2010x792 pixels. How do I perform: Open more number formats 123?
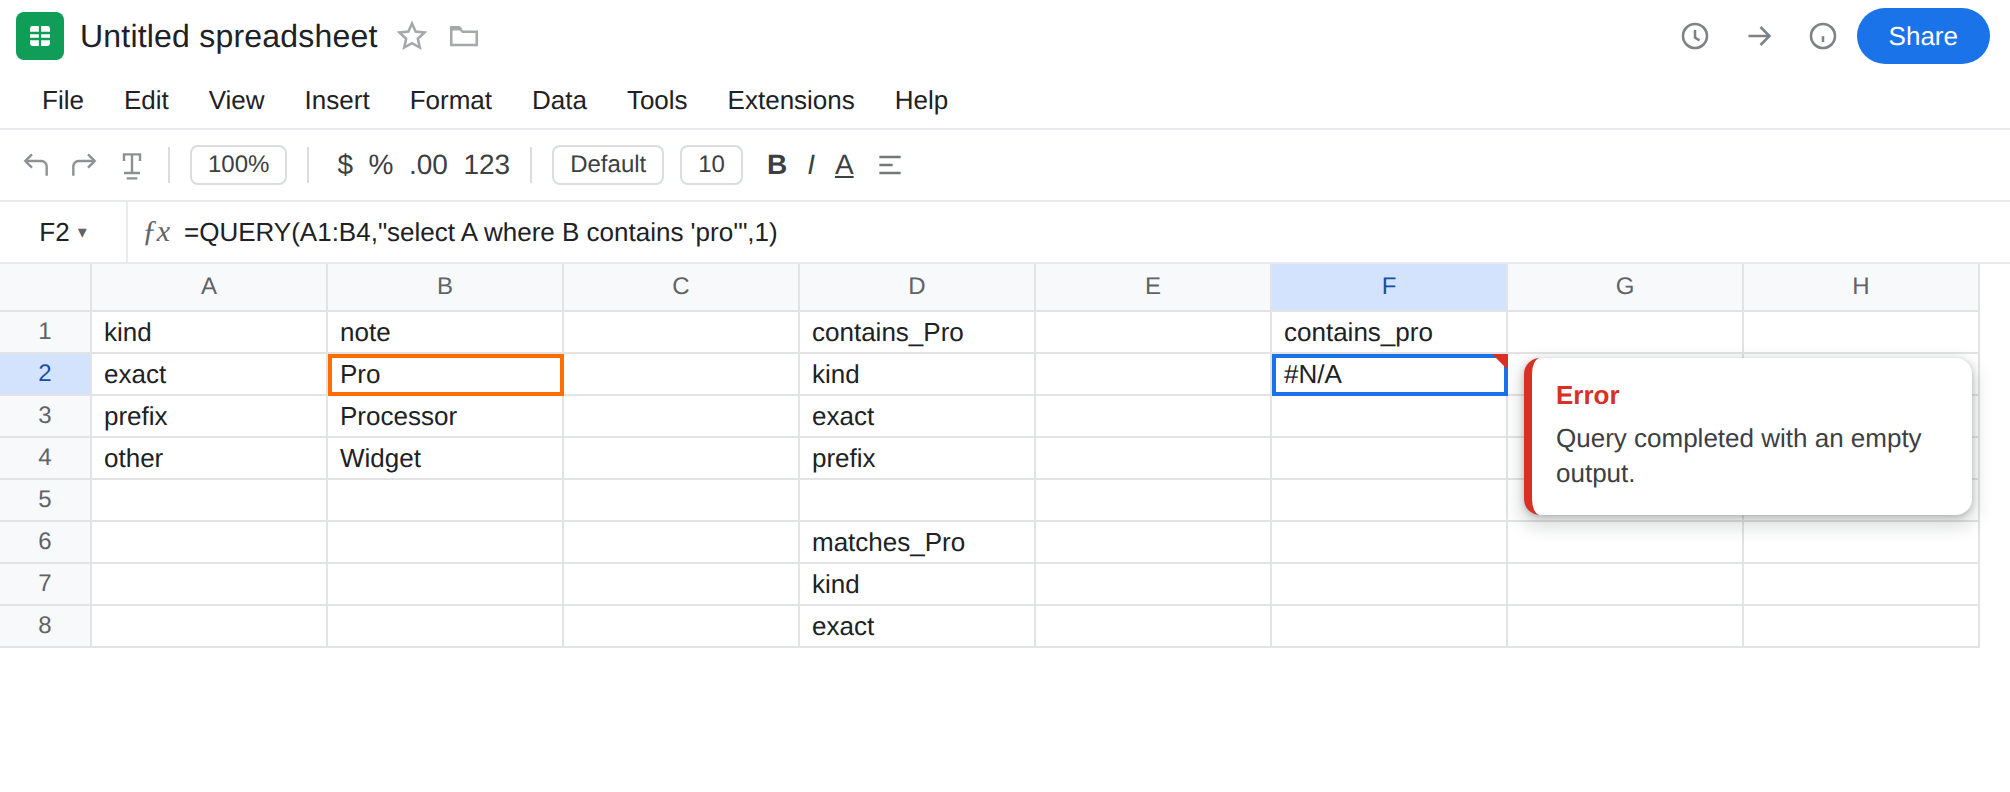point(487,164)
